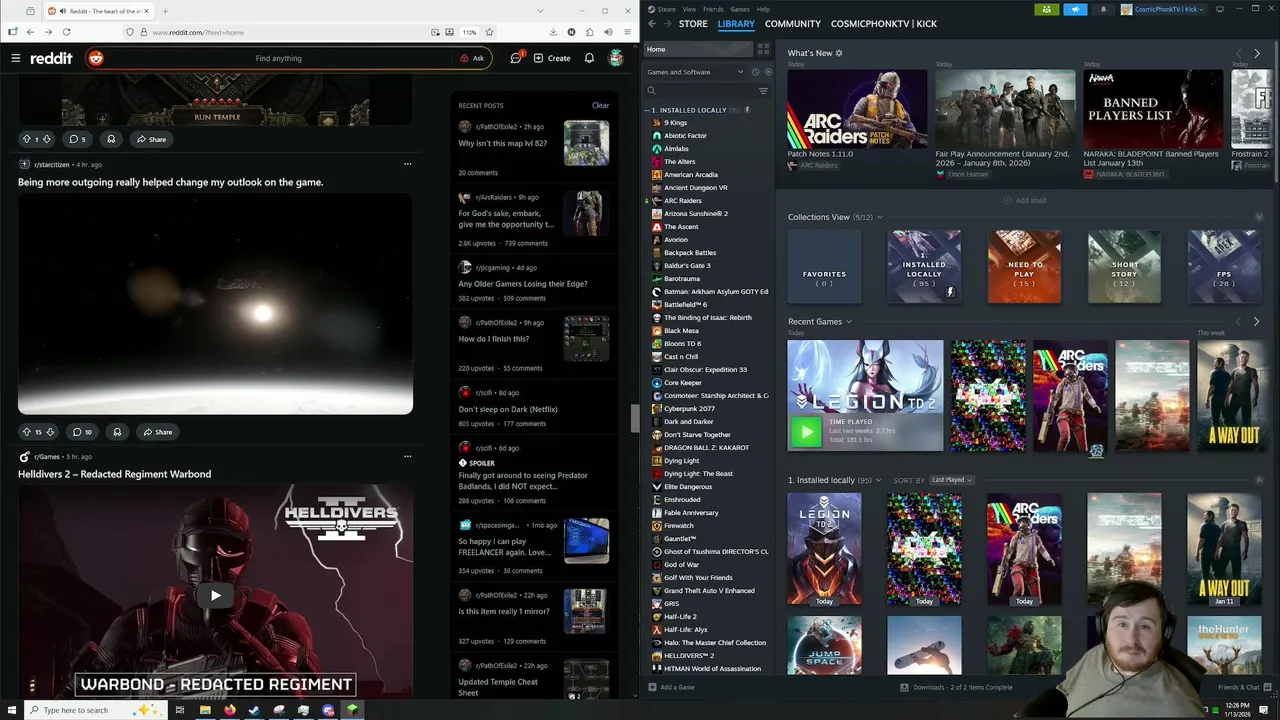Viewport: 1280px width, 720px height.
Task: Open advanced filters icon in Steam library search
Action: pos(763,91)
